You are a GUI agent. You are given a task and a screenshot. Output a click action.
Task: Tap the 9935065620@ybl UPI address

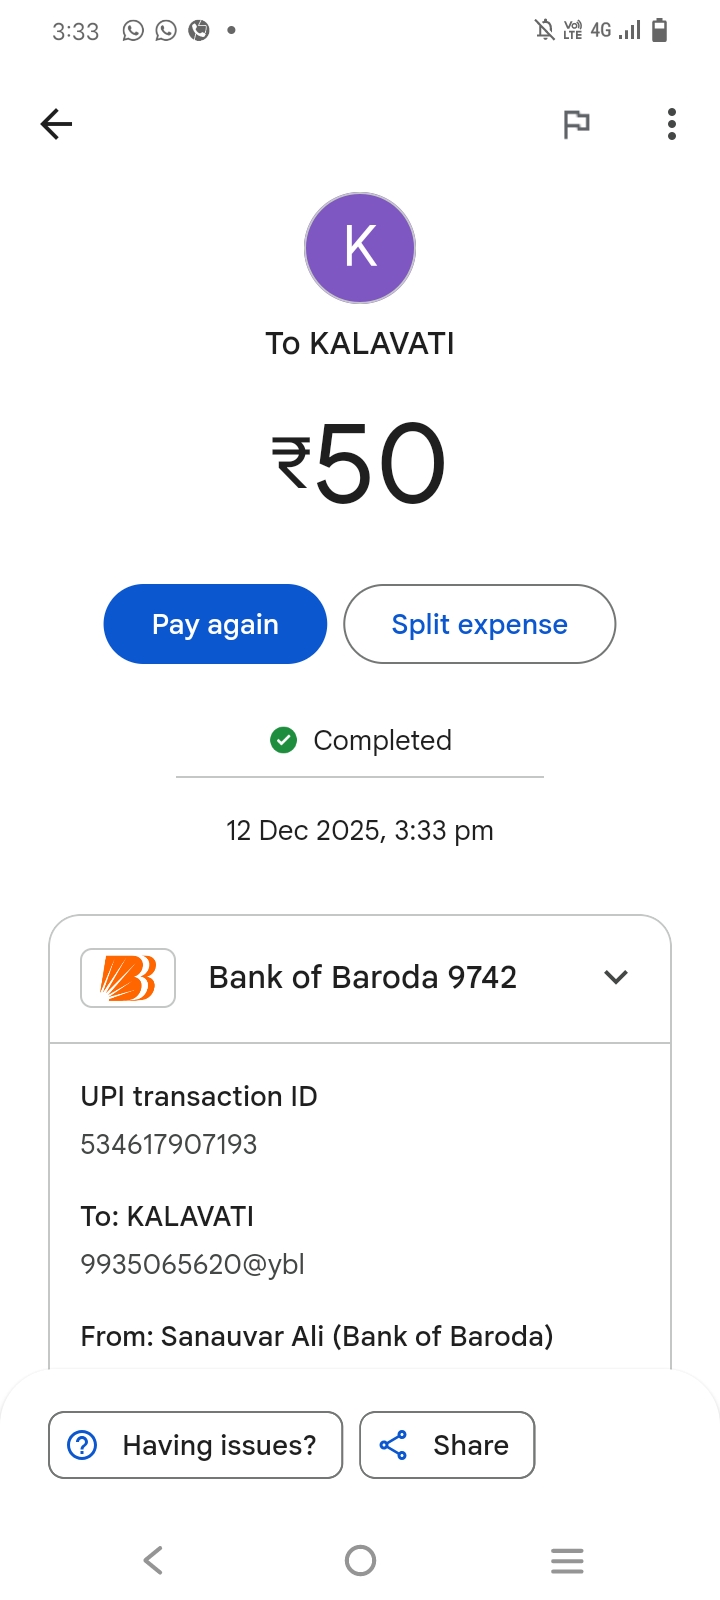pyautogui.click(x=192, y=1264)
